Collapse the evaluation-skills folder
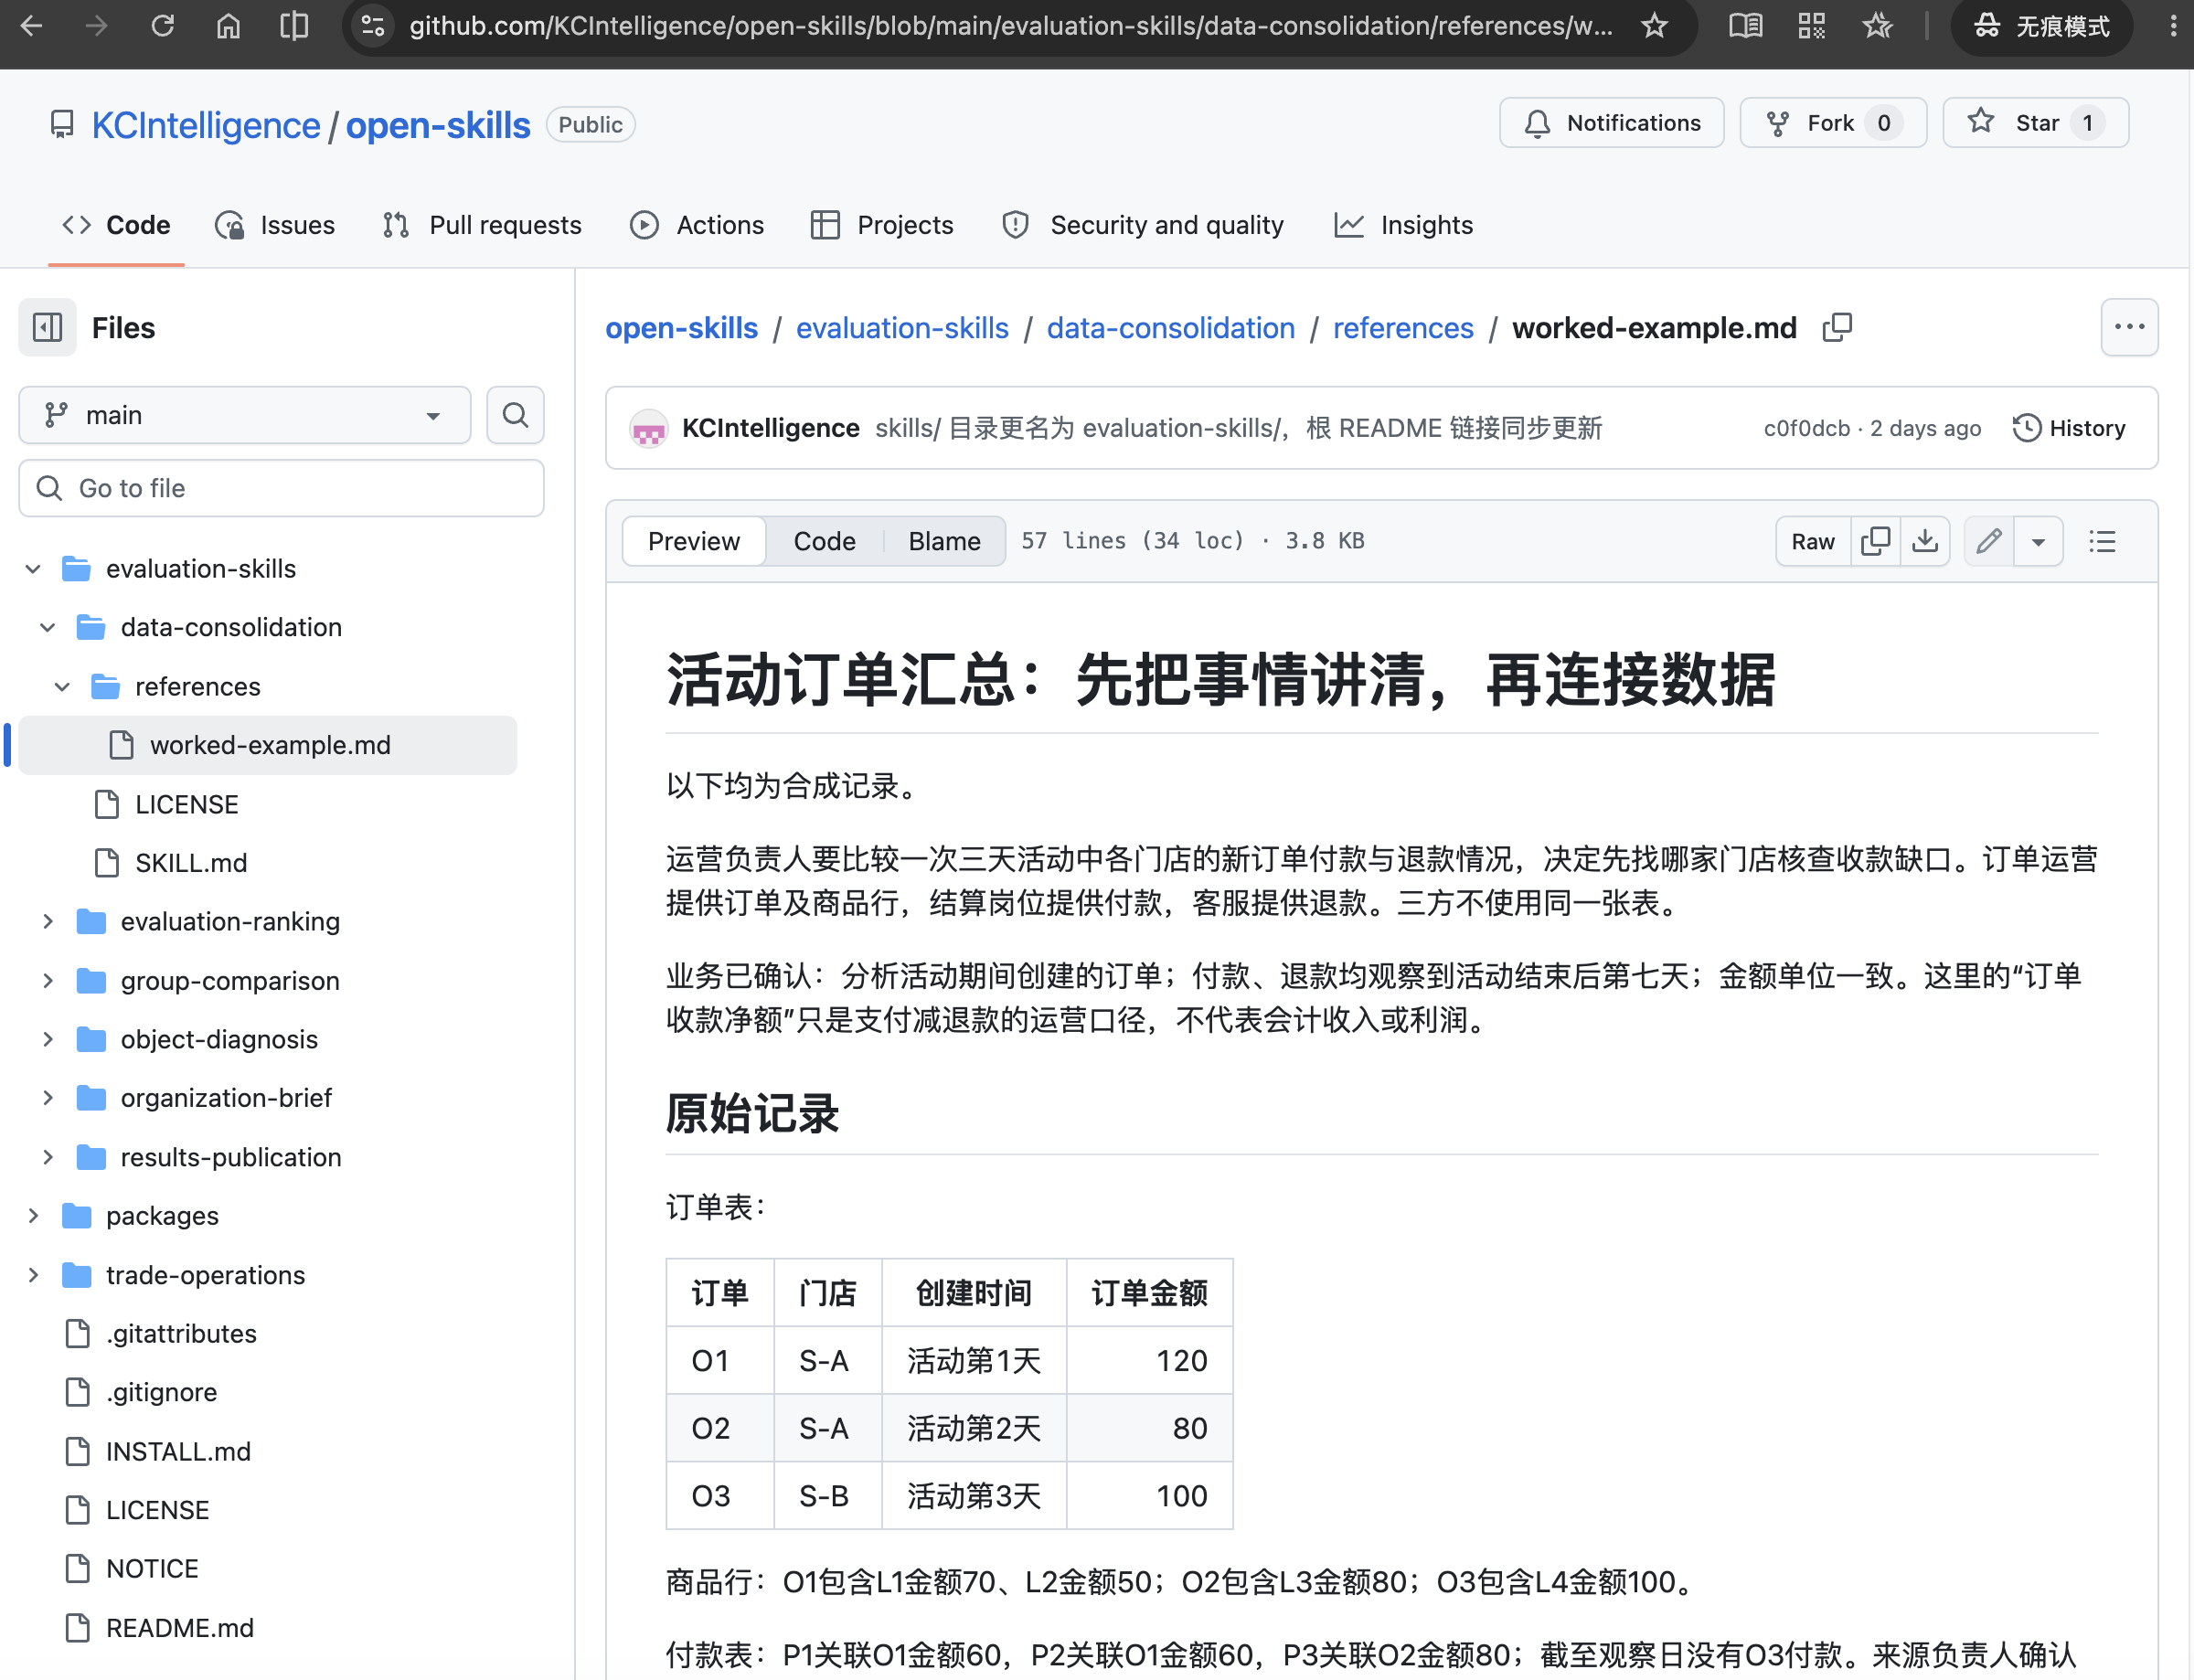This screenshot has width=2194, height=1680. [x=33, y=569]
